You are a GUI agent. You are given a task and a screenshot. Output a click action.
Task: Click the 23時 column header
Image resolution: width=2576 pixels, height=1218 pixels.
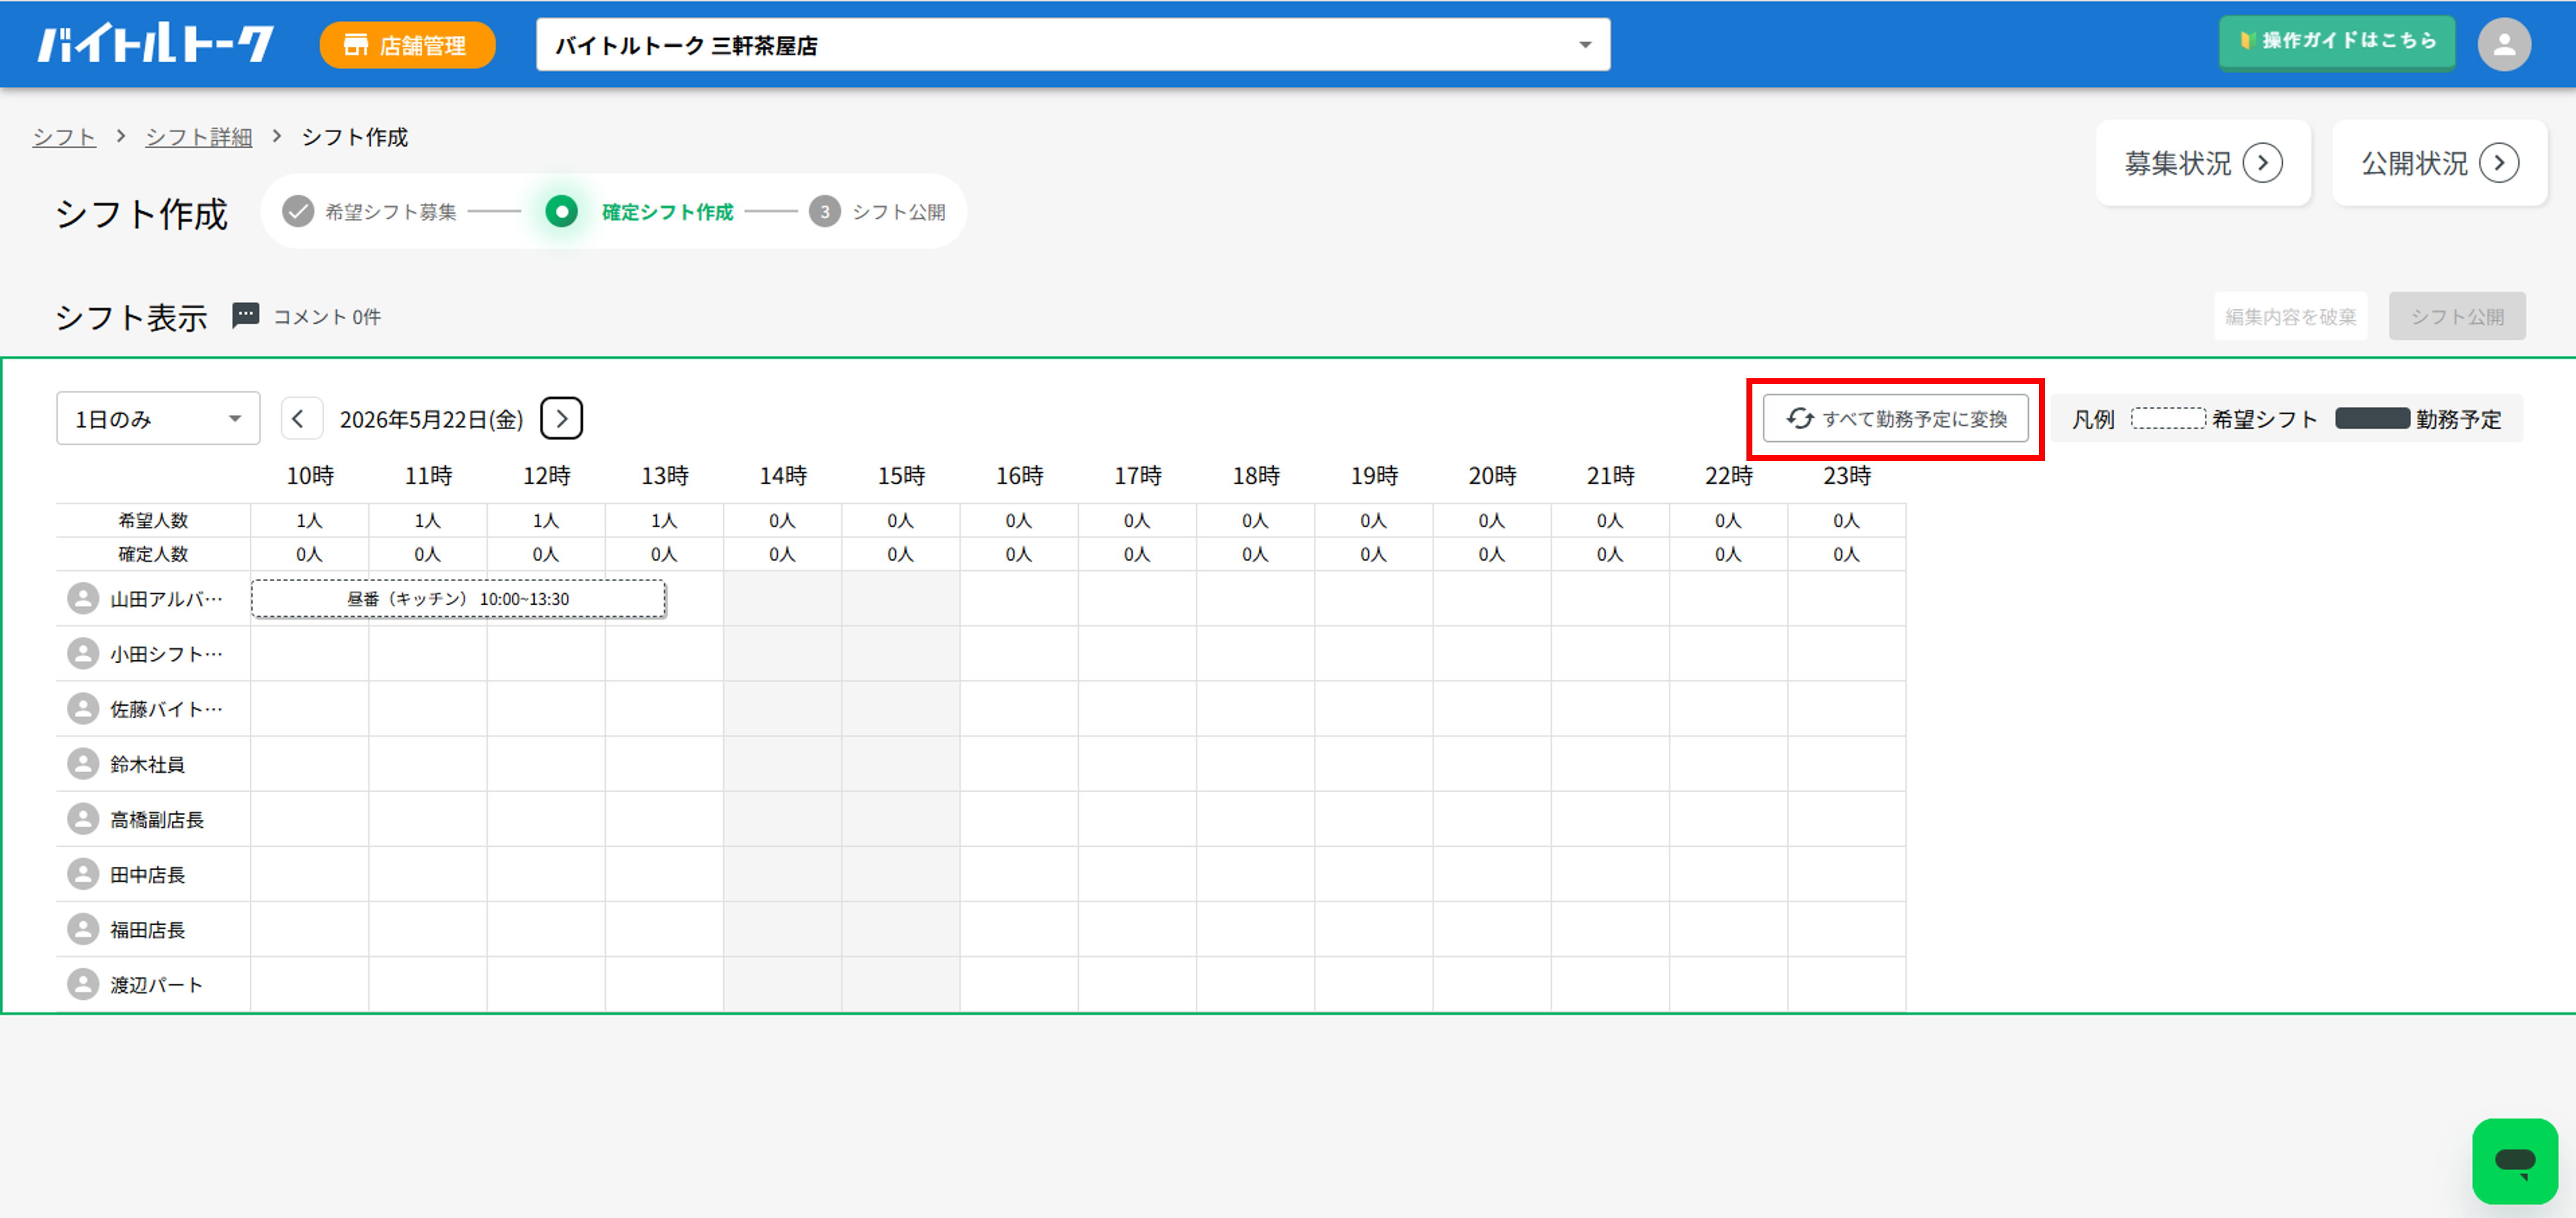1847,476
